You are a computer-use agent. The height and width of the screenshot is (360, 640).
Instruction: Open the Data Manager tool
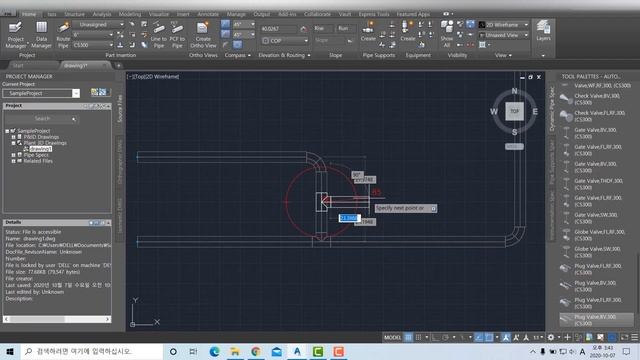[x=41, y=35]
